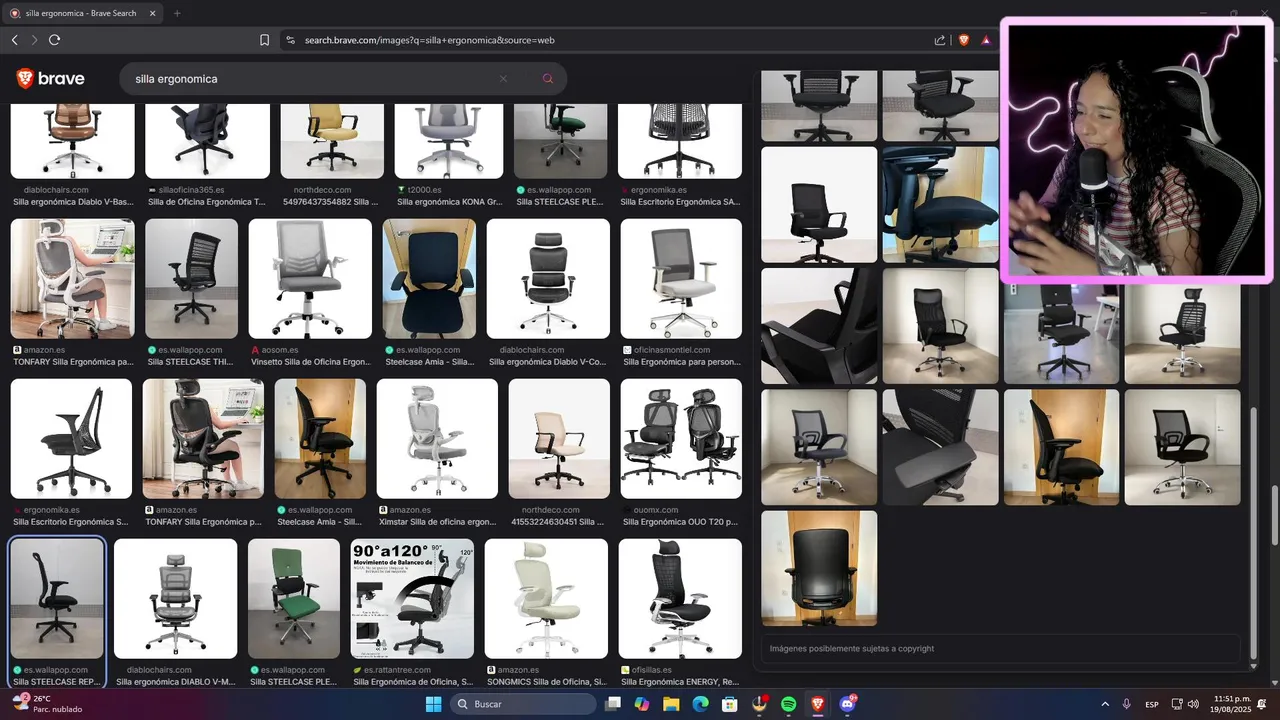Open volume control in tray
1280x720 pixels.
click(1193, 704)
